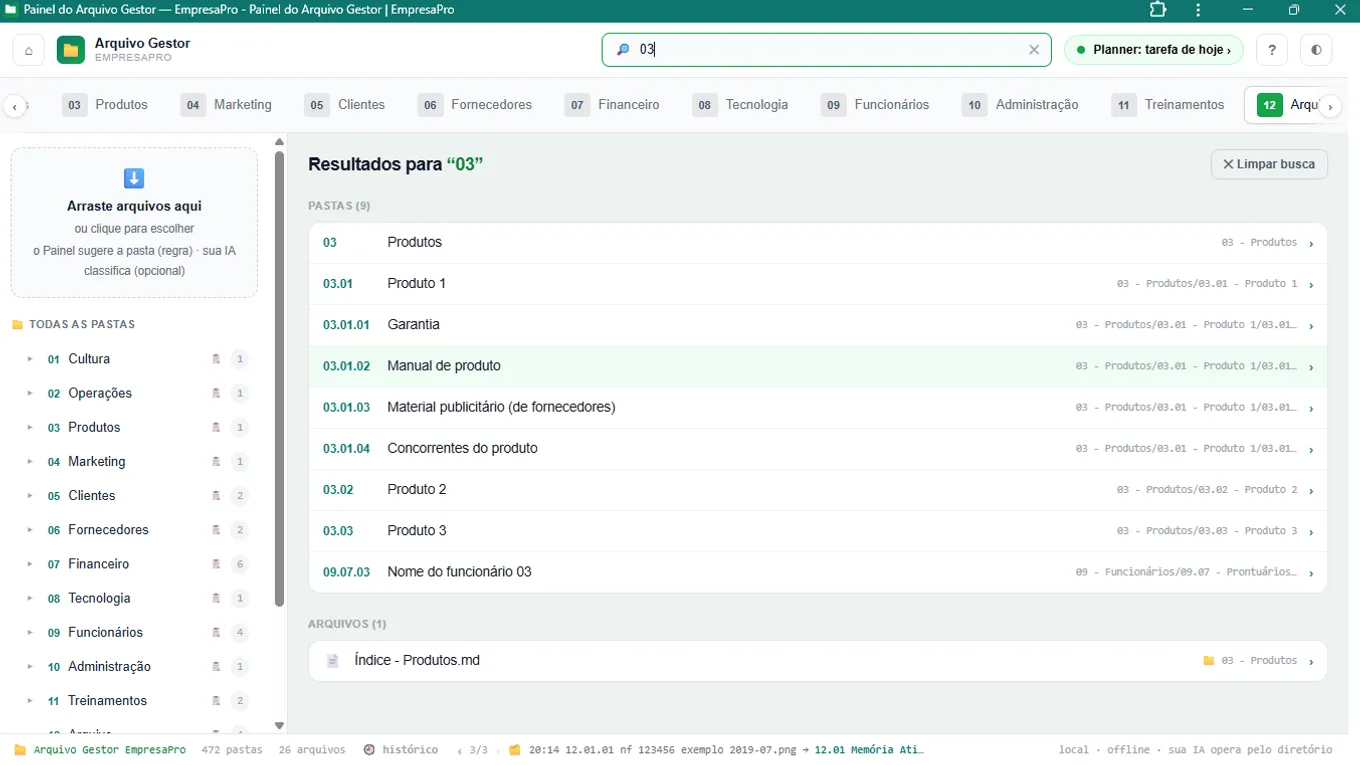Open the browser three-dots menu
1360x765 pixels.
pos(1198,10)
